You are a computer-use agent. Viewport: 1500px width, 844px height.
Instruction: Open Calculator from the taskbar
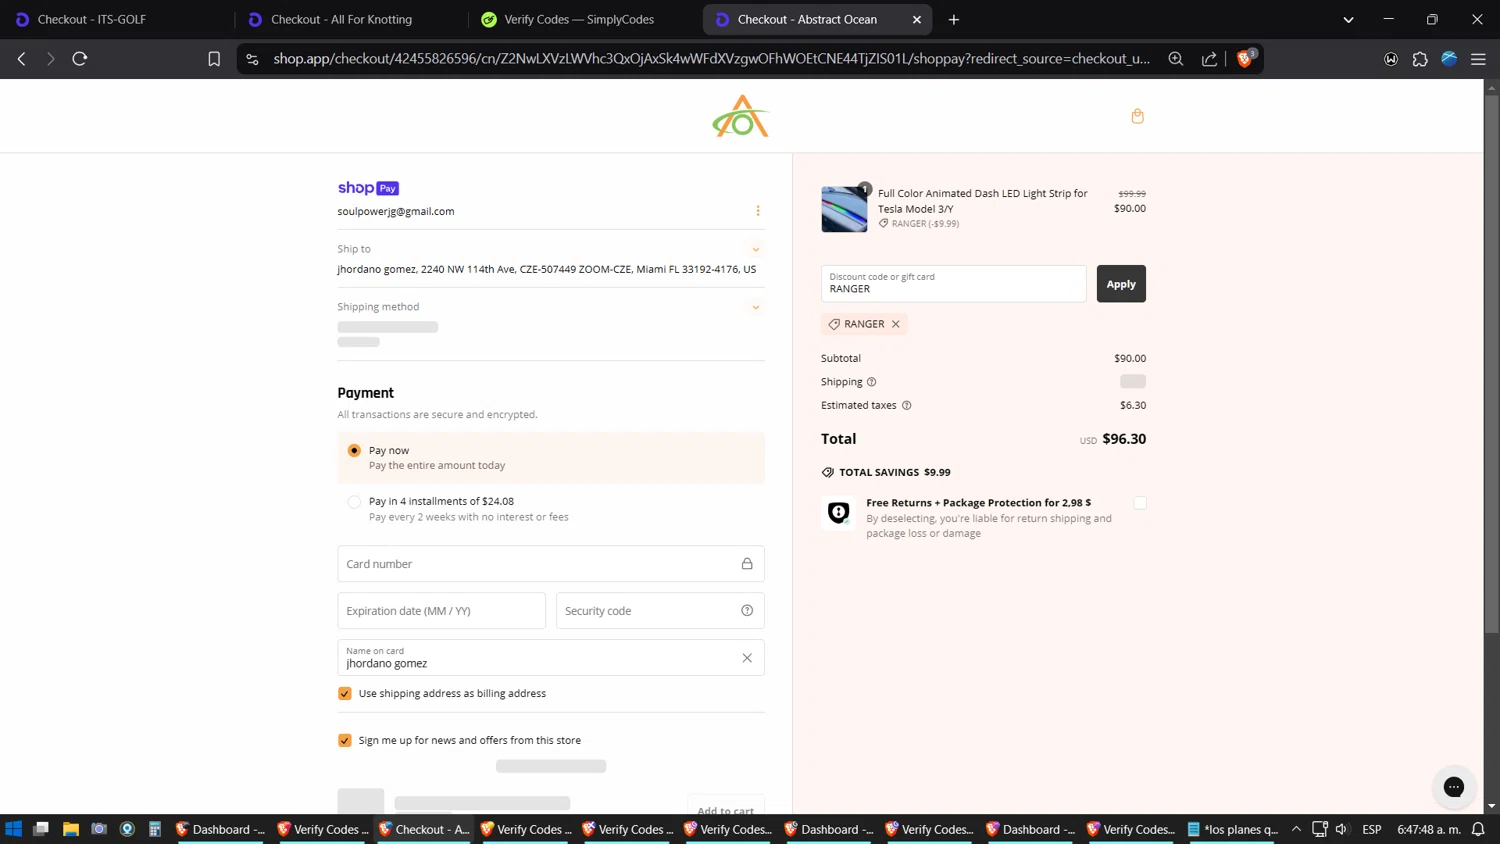pos(155,829)
